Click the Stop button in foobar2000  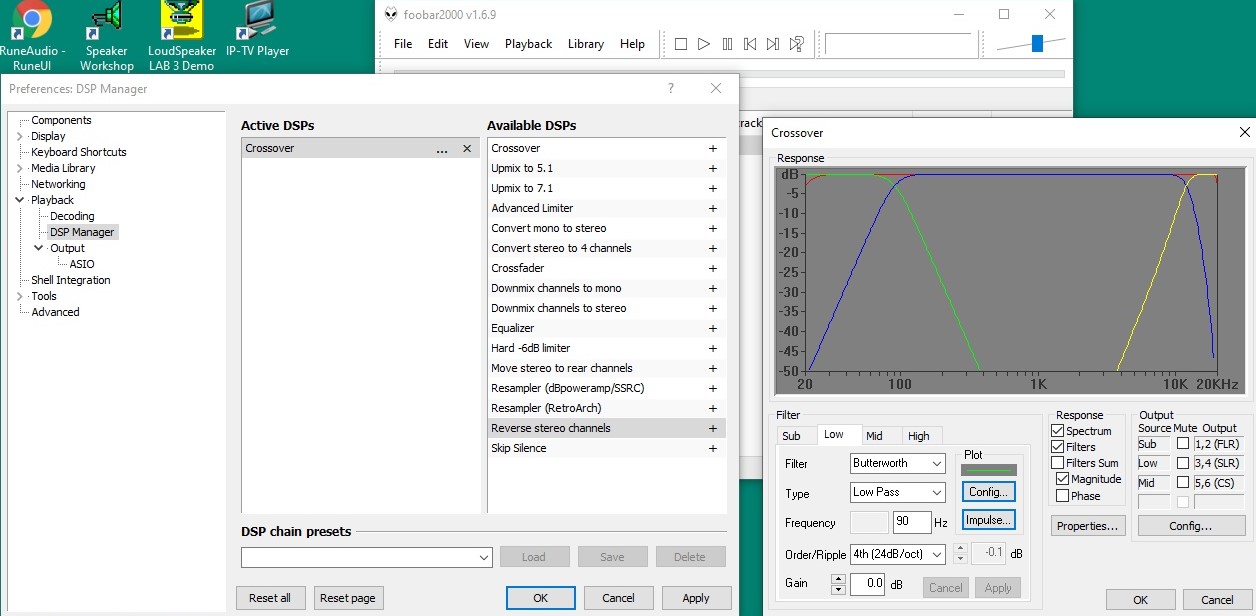(681, 44)
